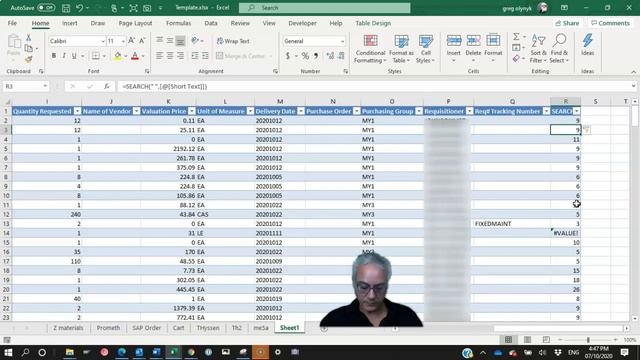Click the AutoSum sigma icon
The width and height of the screenshot is (640, 360).
coord(516,37)
